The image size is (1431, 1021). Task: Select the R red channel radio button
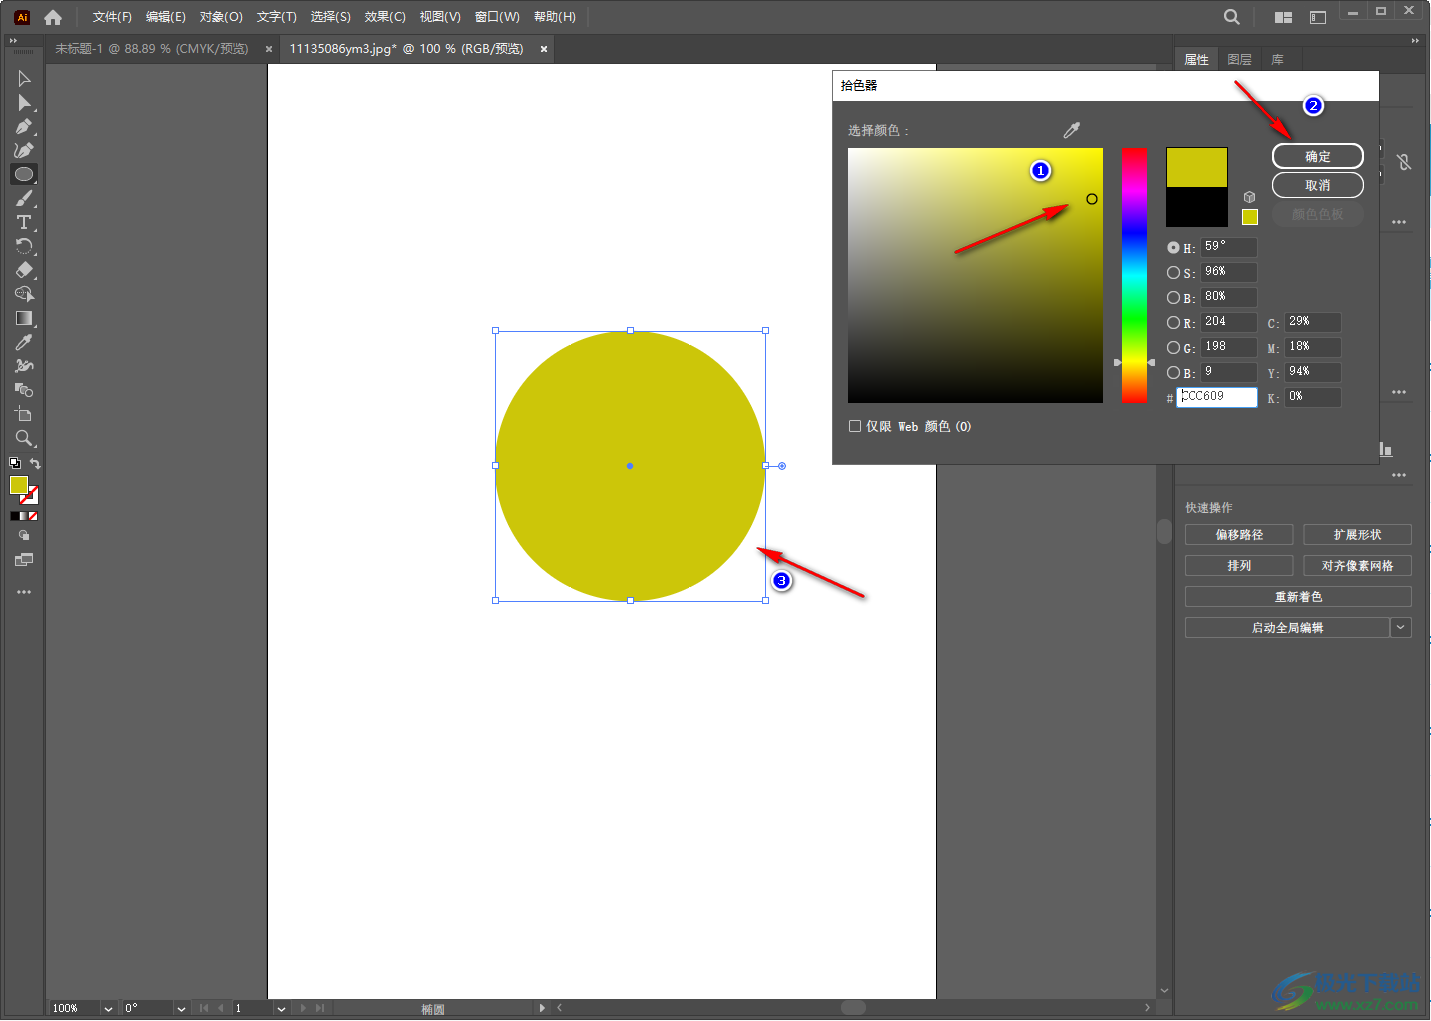coord(1173,322)
